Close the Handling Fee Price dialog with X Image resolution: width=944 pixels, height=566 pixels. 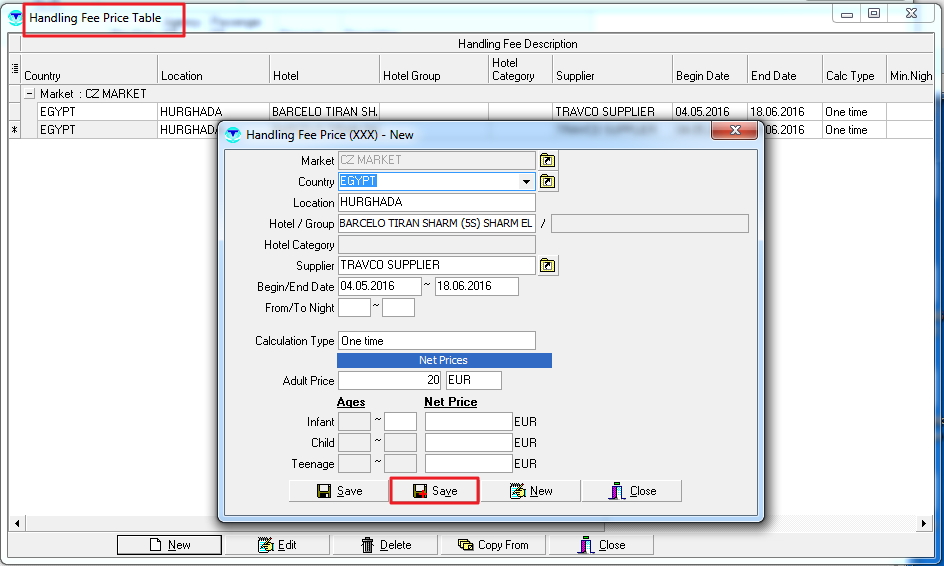tap(735, 132)
